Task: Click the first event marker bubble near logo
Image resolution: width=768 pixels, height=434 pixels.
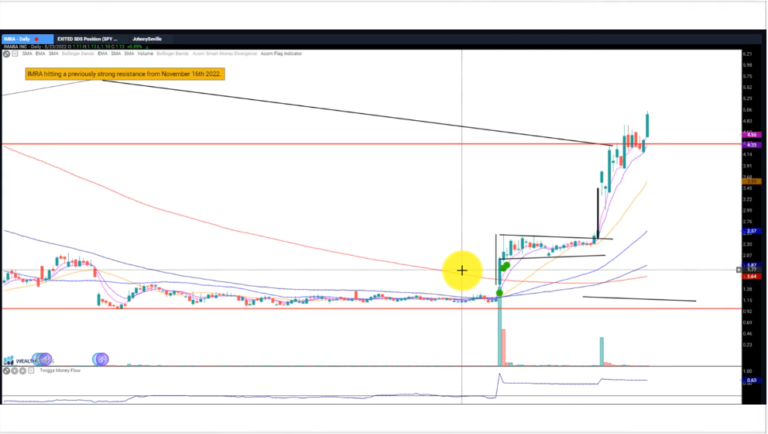Action: [x=44, y=359]
